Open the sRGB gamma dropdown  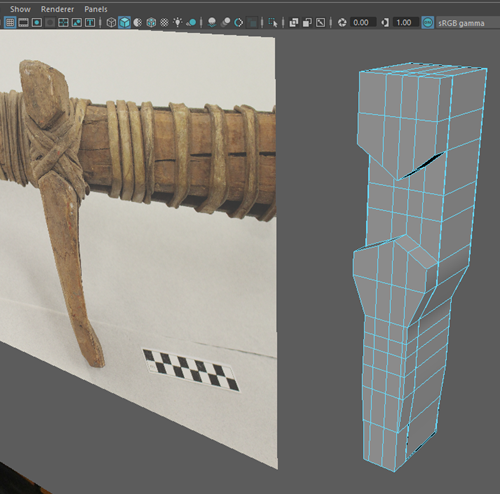click(x=468, y=23)
